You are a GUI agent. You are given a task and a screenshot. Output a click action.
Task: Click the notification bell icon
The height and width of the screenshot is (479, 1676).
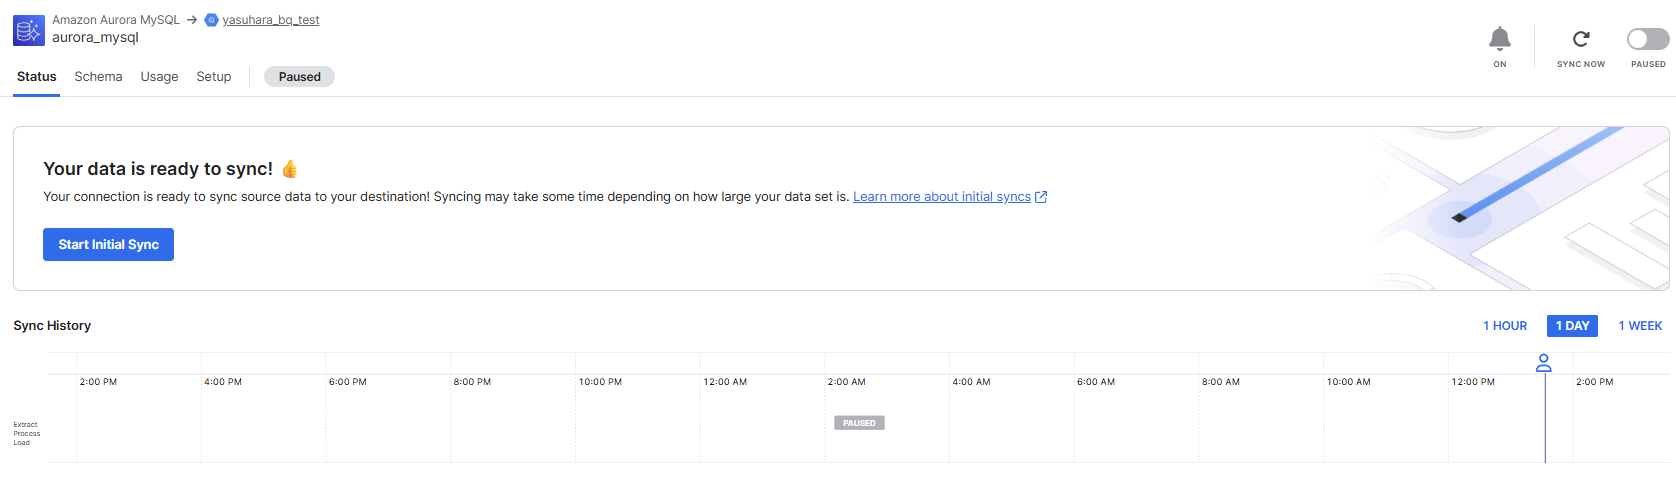coord(1499,39)
